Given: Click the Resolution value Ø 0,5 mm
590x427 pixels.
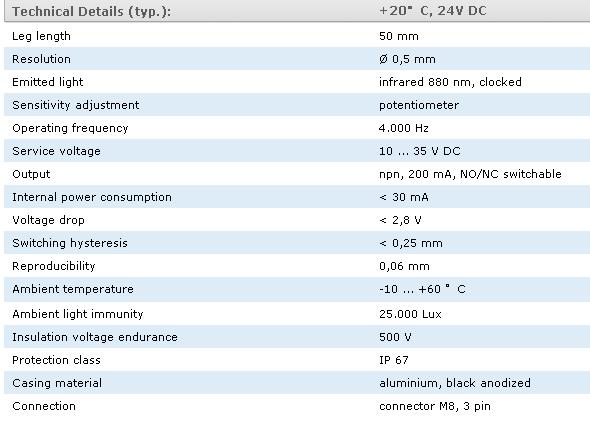Looking at the screenshot, I should tap(407, 59).
